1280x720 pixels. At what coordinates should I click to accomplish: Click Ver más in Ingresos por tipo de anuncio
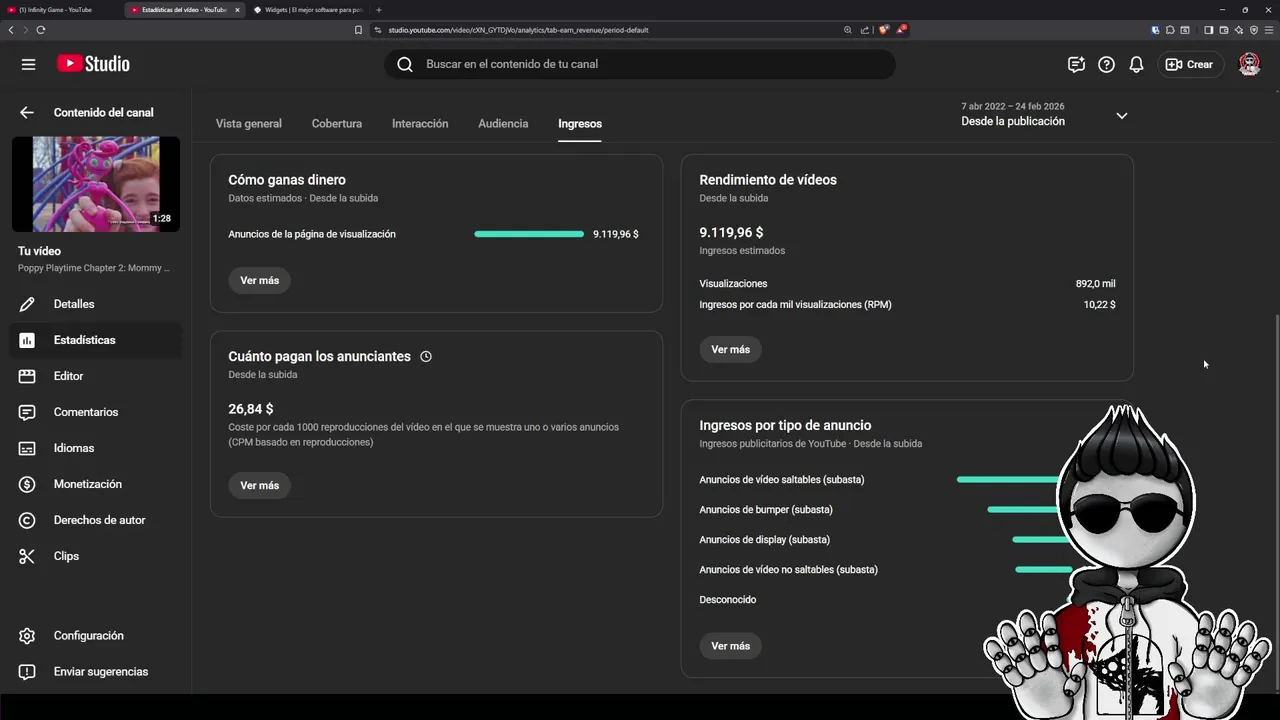[x=731, y=646]
